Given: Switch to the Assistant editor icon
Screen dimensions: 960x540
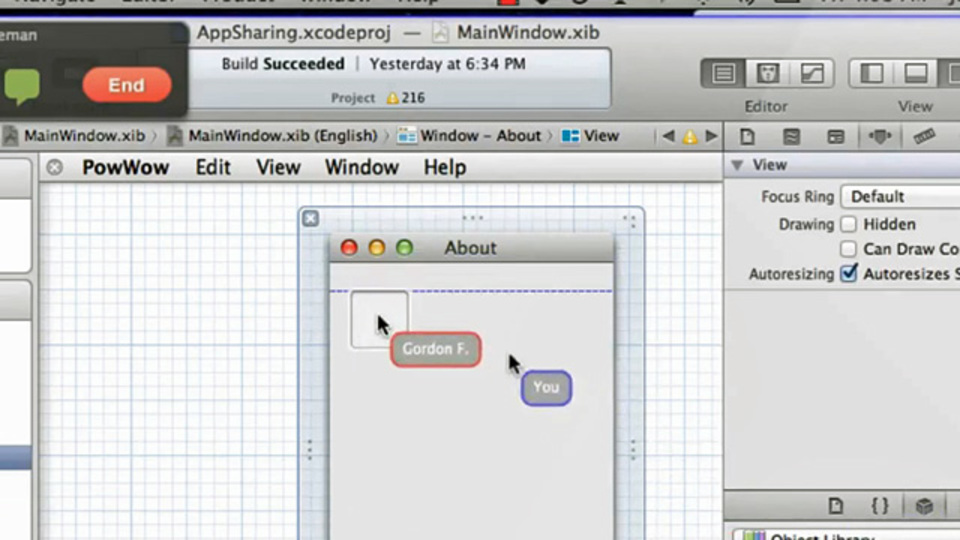Looking at the screenshot, I should click(x=768, y=73).
